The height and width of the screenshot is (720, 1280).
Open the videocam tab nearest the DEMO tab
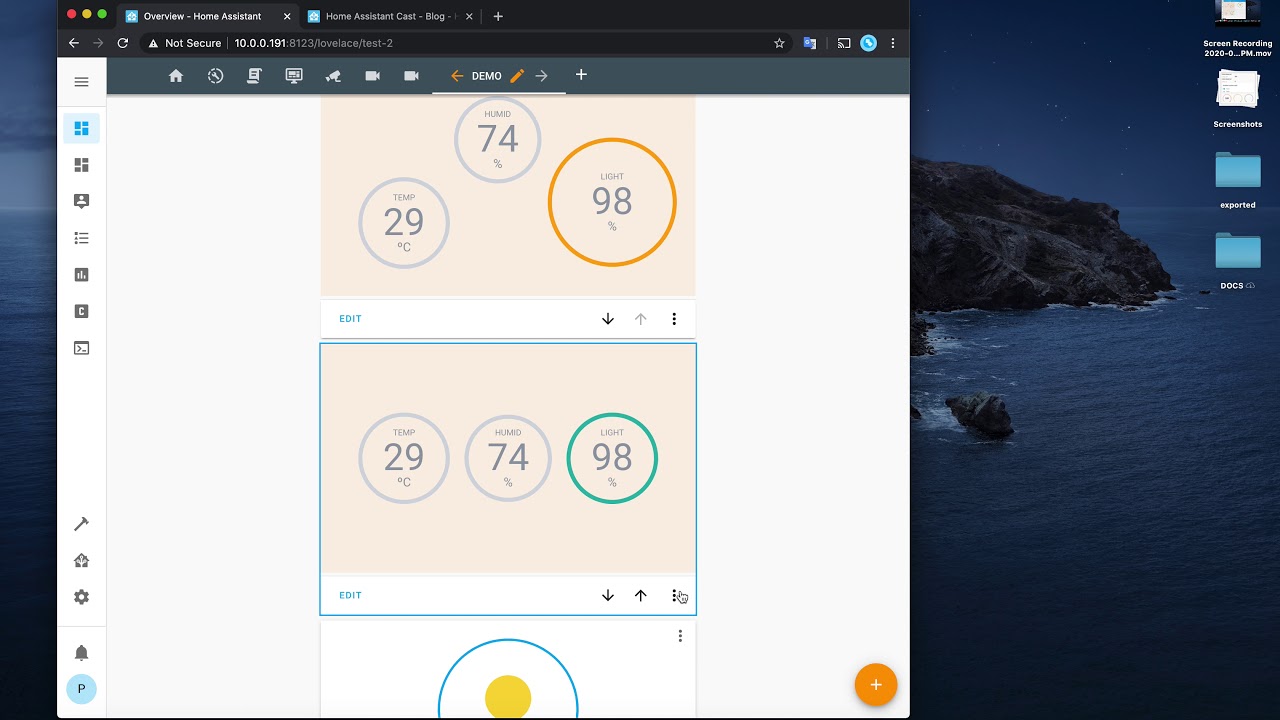[x=411, y=76]
